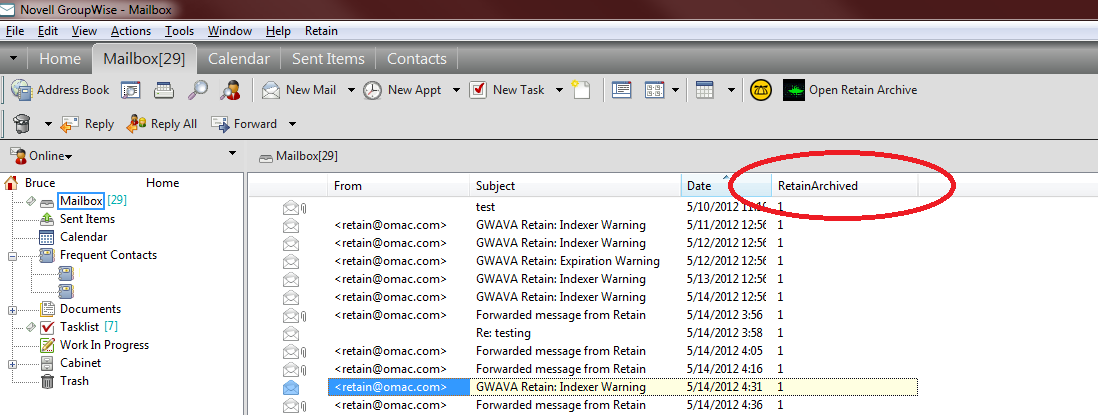Select Frequent Contacts folder

108,255
